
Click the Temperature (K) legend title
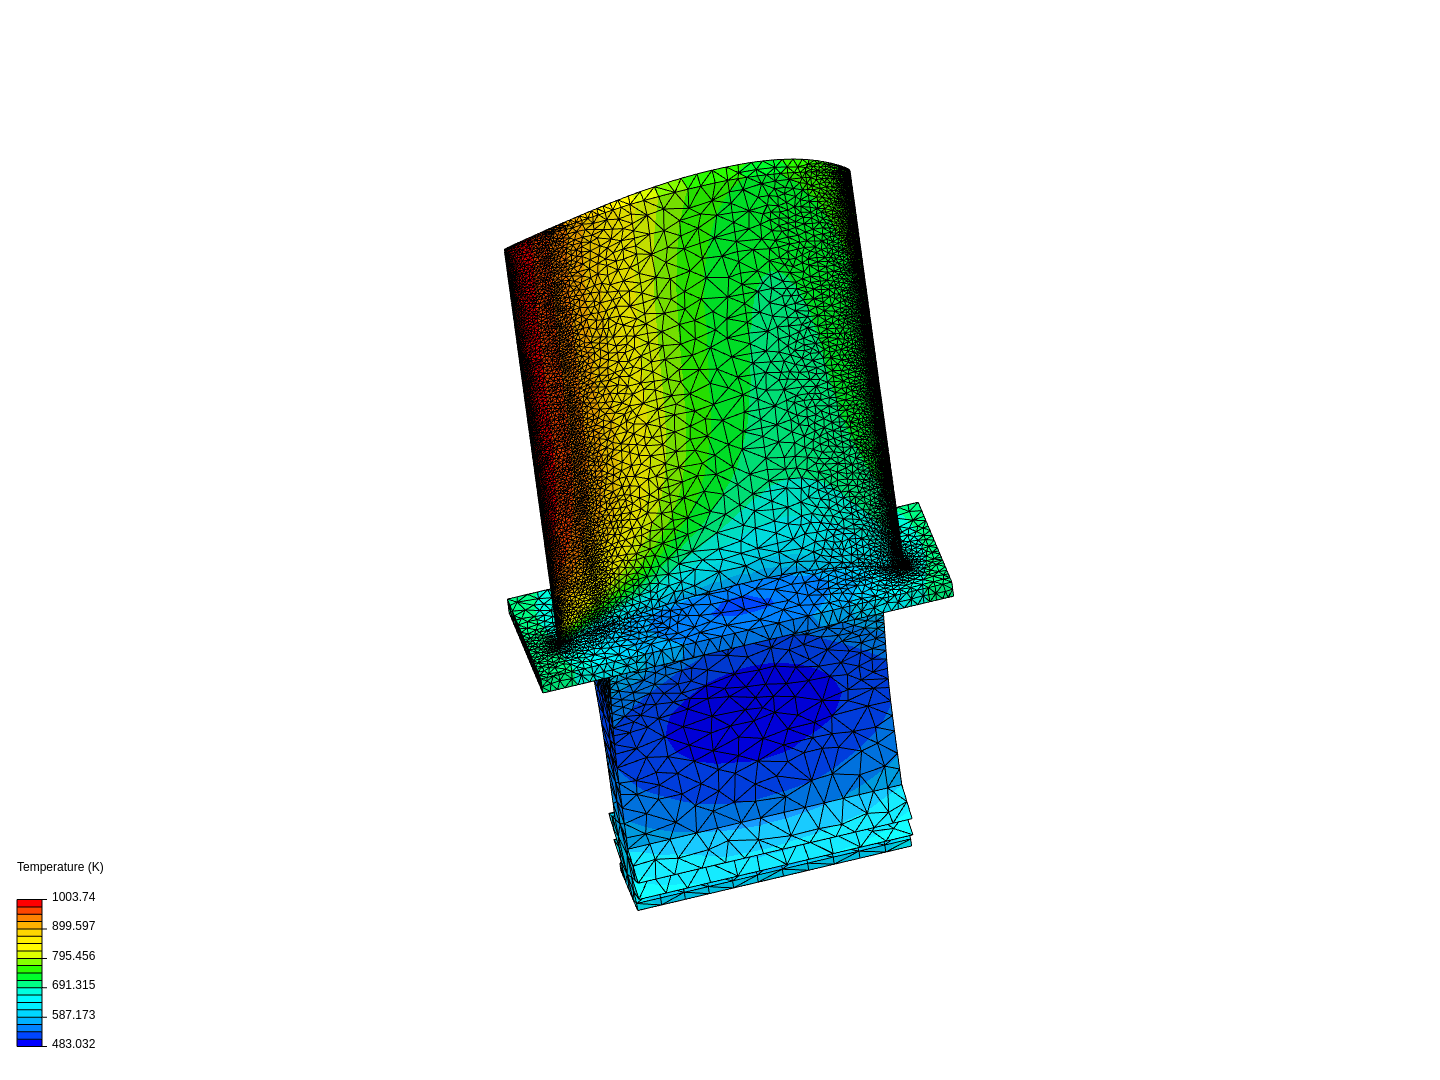[x=60, y=867]
